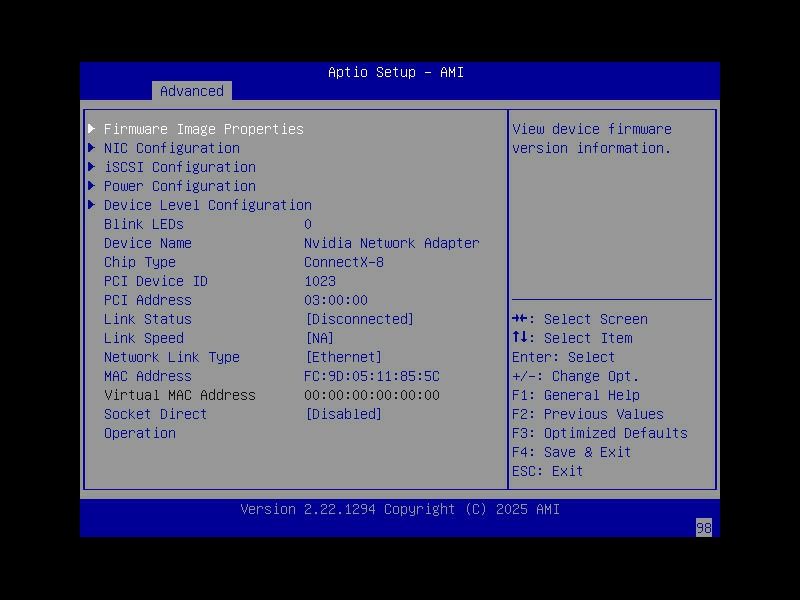Click arrow beside Power Configuration
The width and height of the screenshot is (800, 600).
pyautogui.click(x=92, y=185)
